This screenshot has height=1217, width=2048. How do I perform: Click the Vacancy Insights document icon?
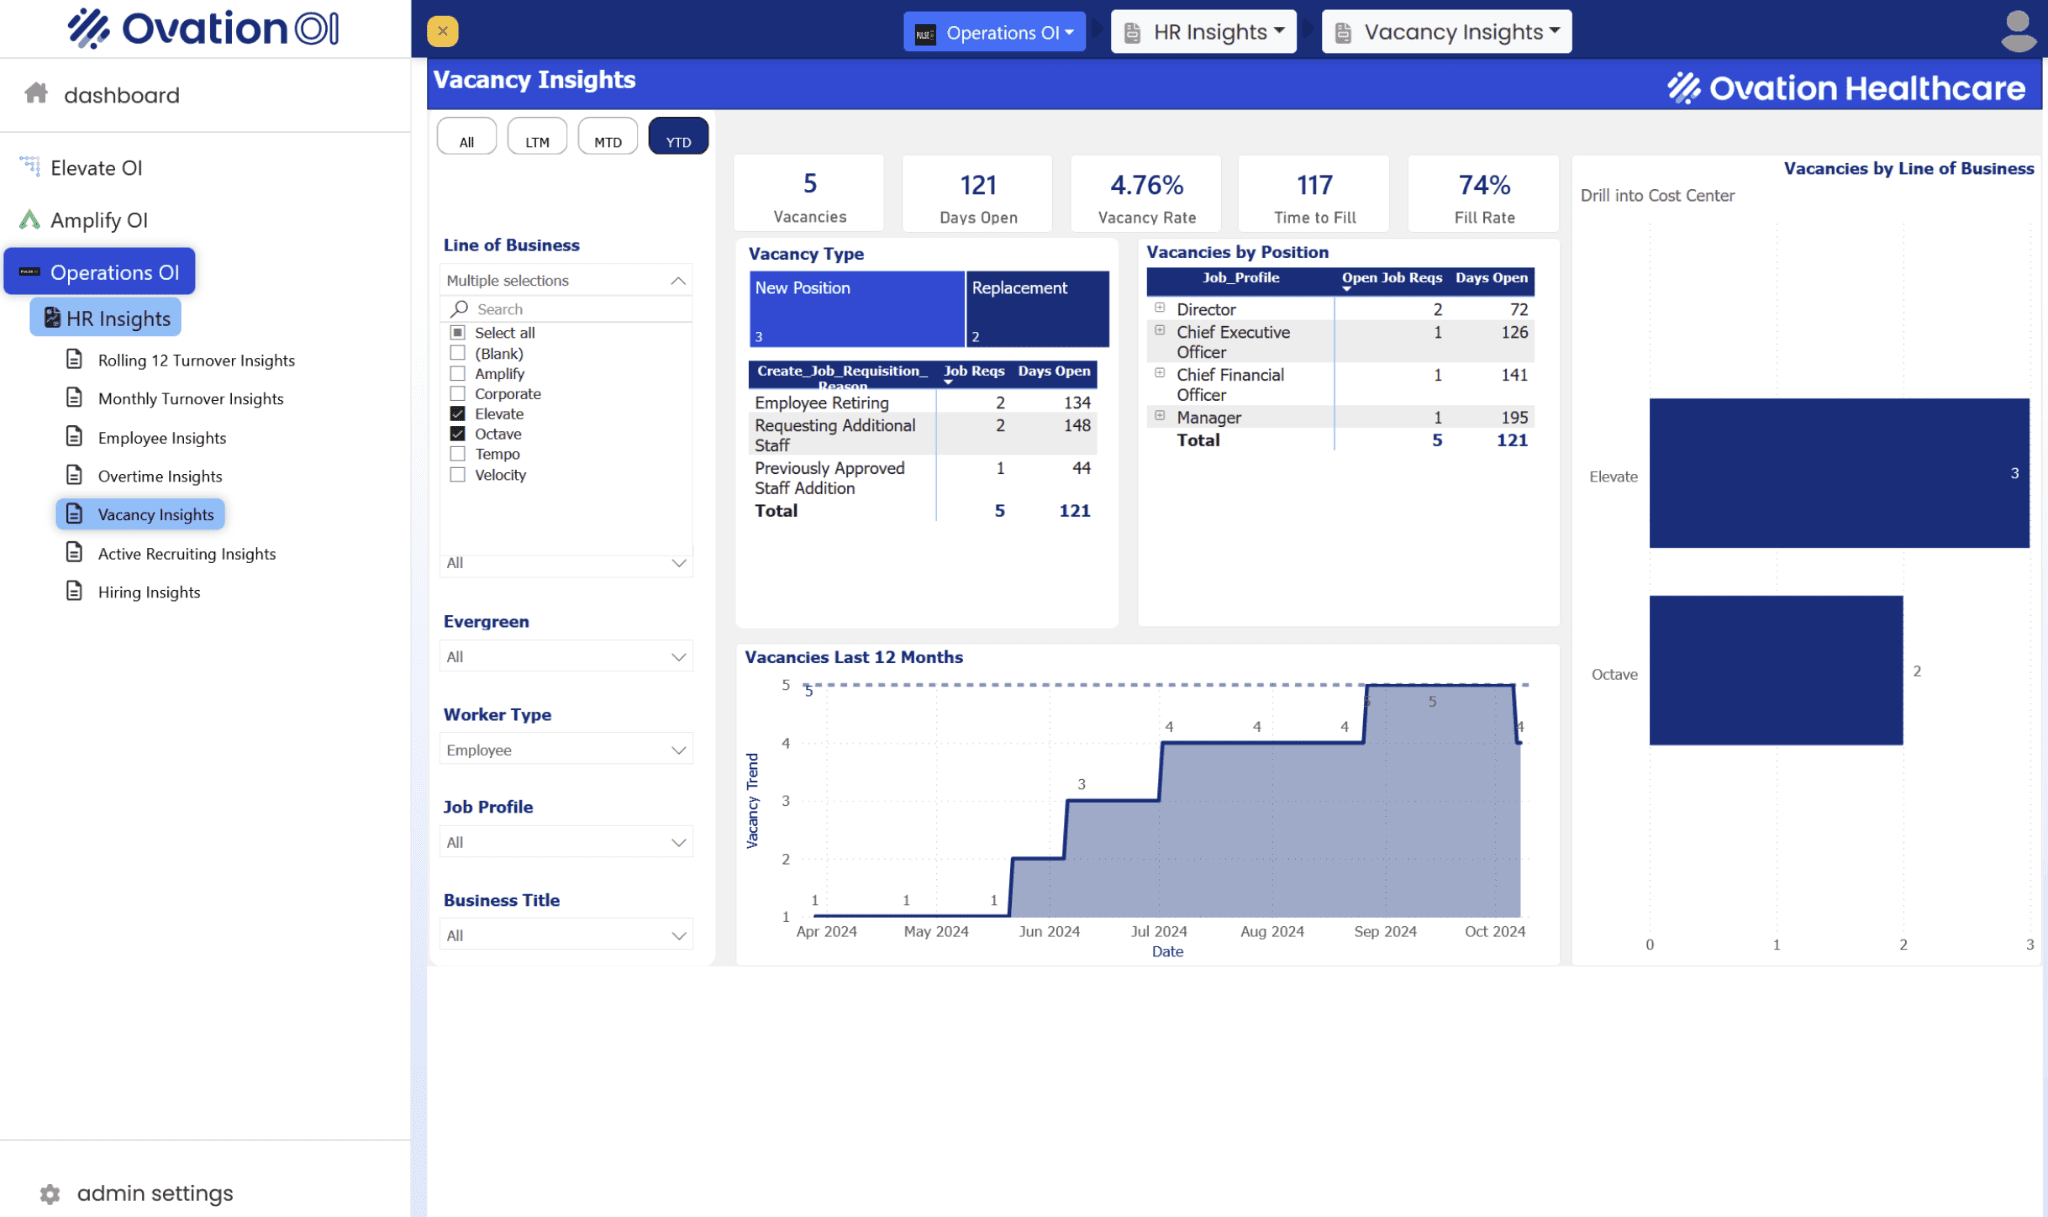(x=74, y=514)
